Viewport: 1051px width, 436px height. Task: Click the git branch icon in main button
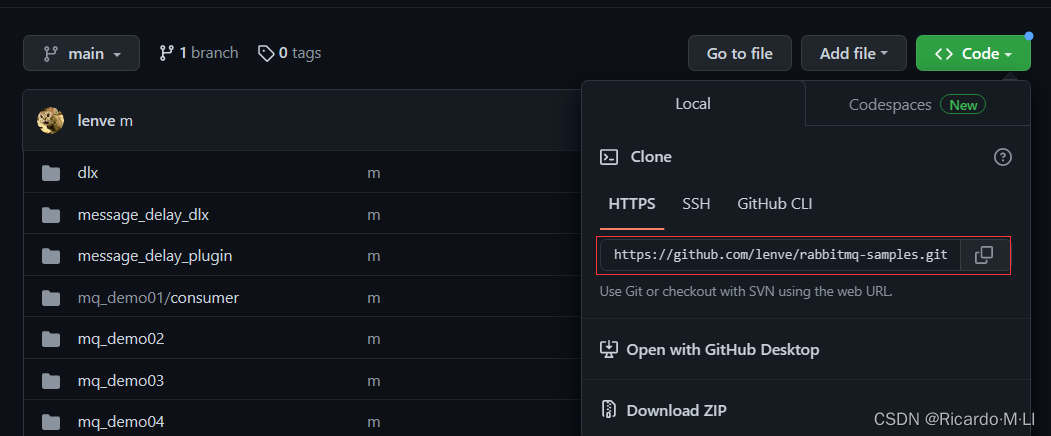coord(49,54)
